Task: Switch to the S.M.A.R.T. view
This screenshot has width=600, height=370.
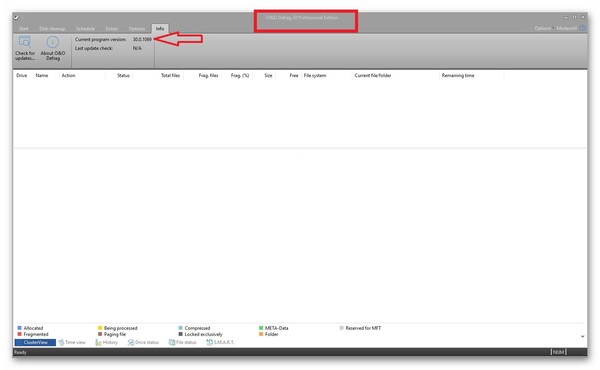Action: tap(220, 342)
